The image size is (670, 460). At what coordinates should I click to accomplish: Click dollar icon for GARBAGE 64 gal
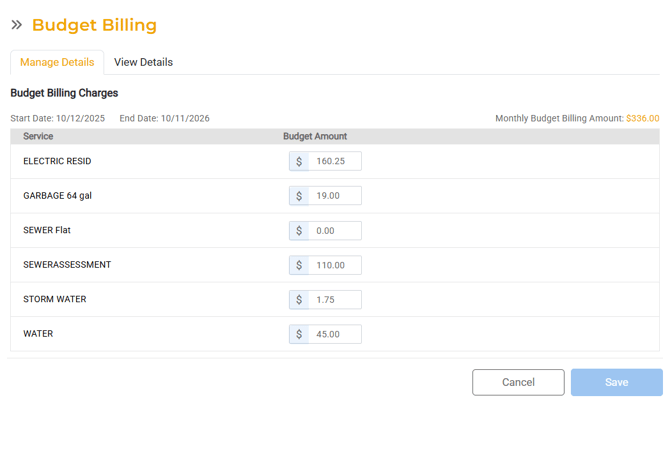(299, 196)
